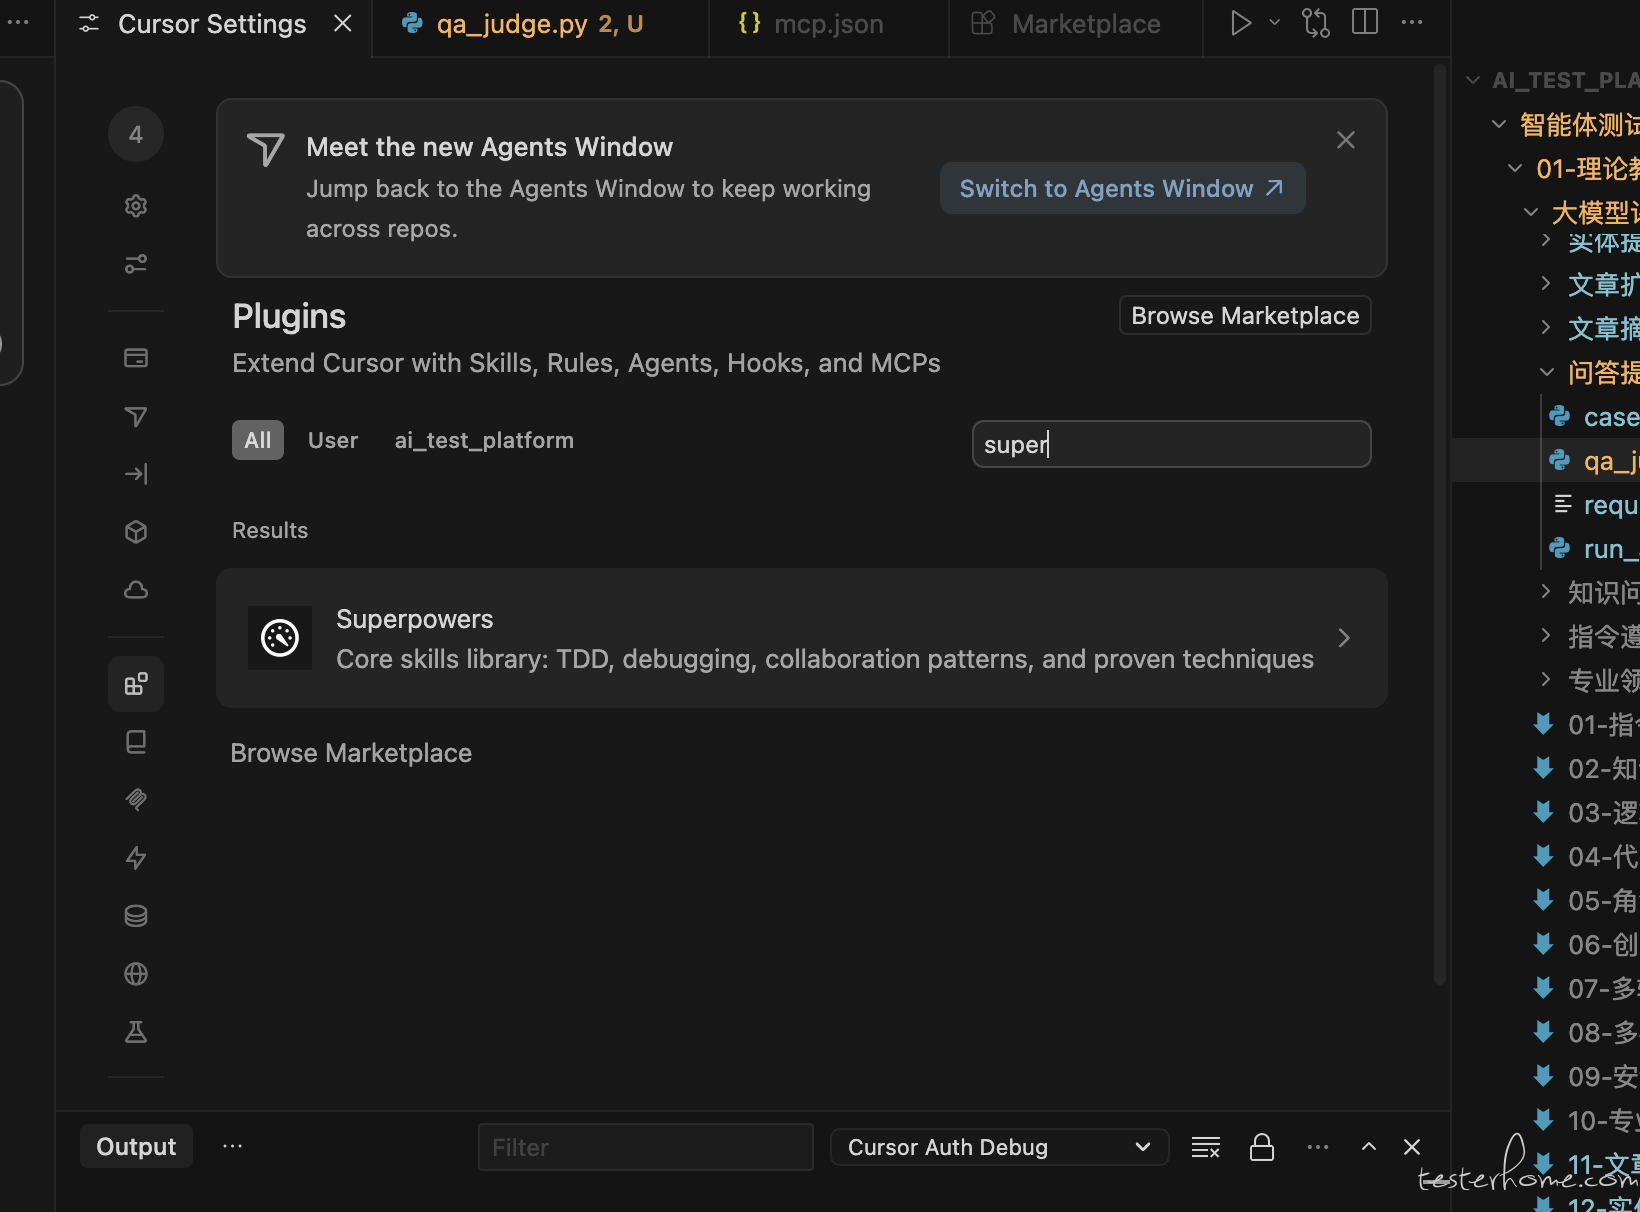Maximize the panel with the up chevron
The image size is (1640, 1212).
tap(1369, 1147)
